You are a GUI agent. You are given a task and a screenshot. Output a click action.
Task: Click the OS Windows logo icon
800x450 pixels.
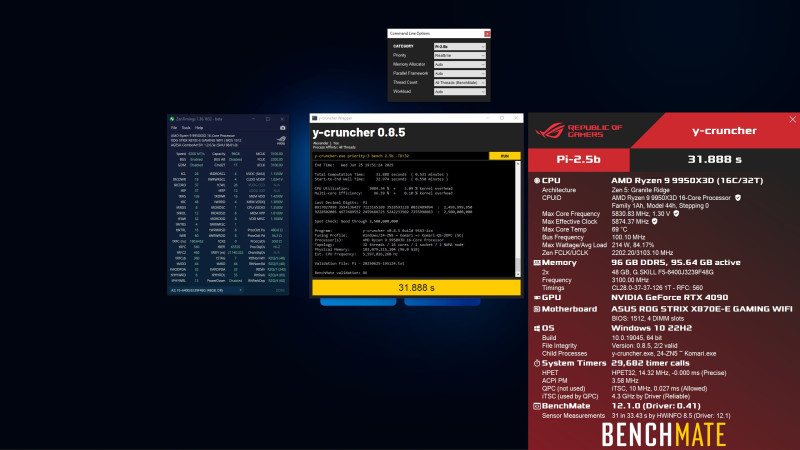[x=537, y=328]
